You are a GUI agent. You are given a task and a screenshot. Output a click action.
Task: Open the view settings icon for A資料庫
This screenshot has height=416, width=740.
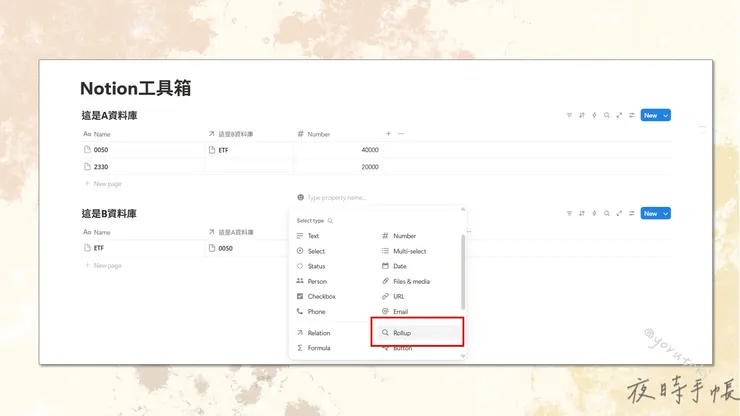click(631, 115)
